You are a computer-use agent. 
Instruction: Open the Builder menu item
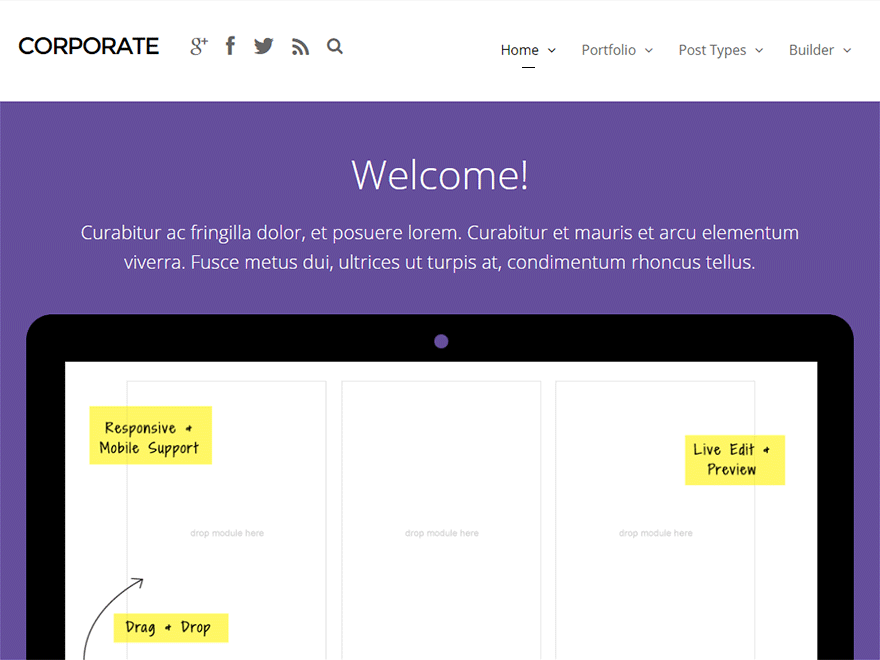click(811, 50)
